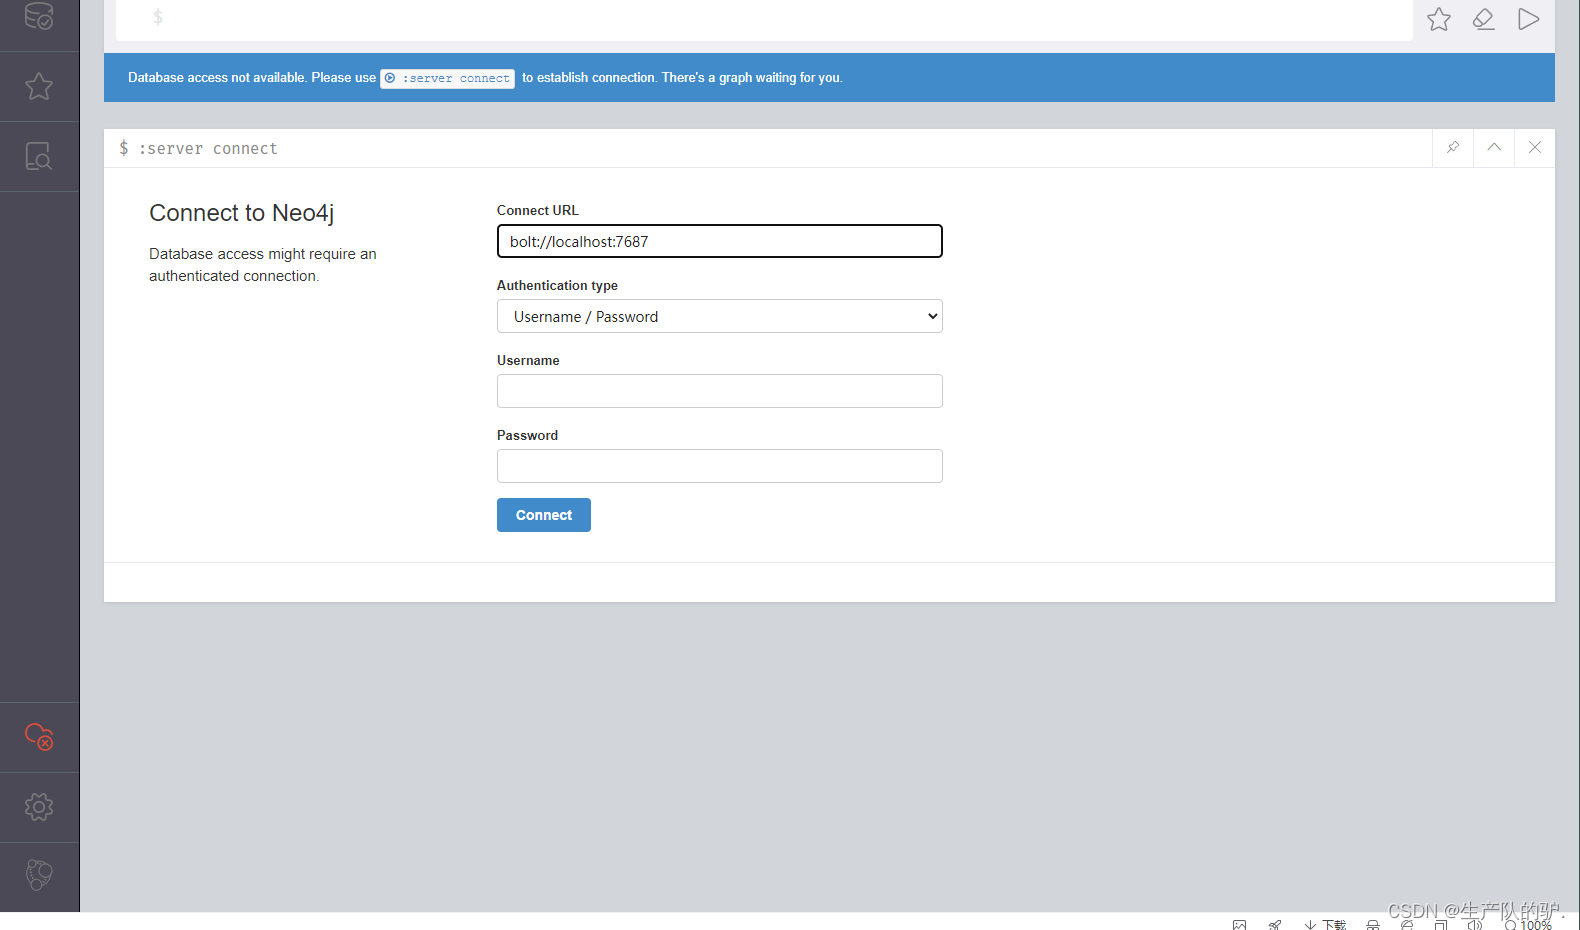The width and height of the screenshot is (1580, 930).
Task: Open the documentation search sidebar icon
Action: point(39,156)
